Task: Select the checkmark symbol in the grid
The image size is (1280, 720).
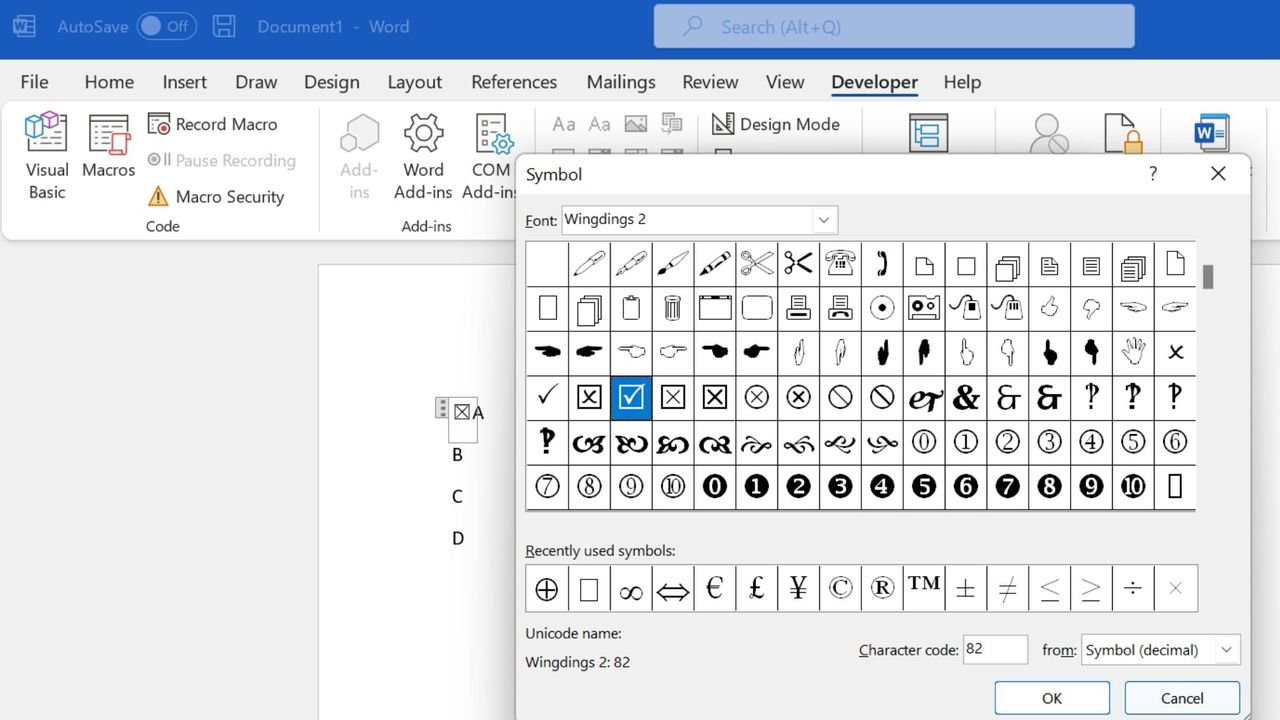Action: pos(546,397)
